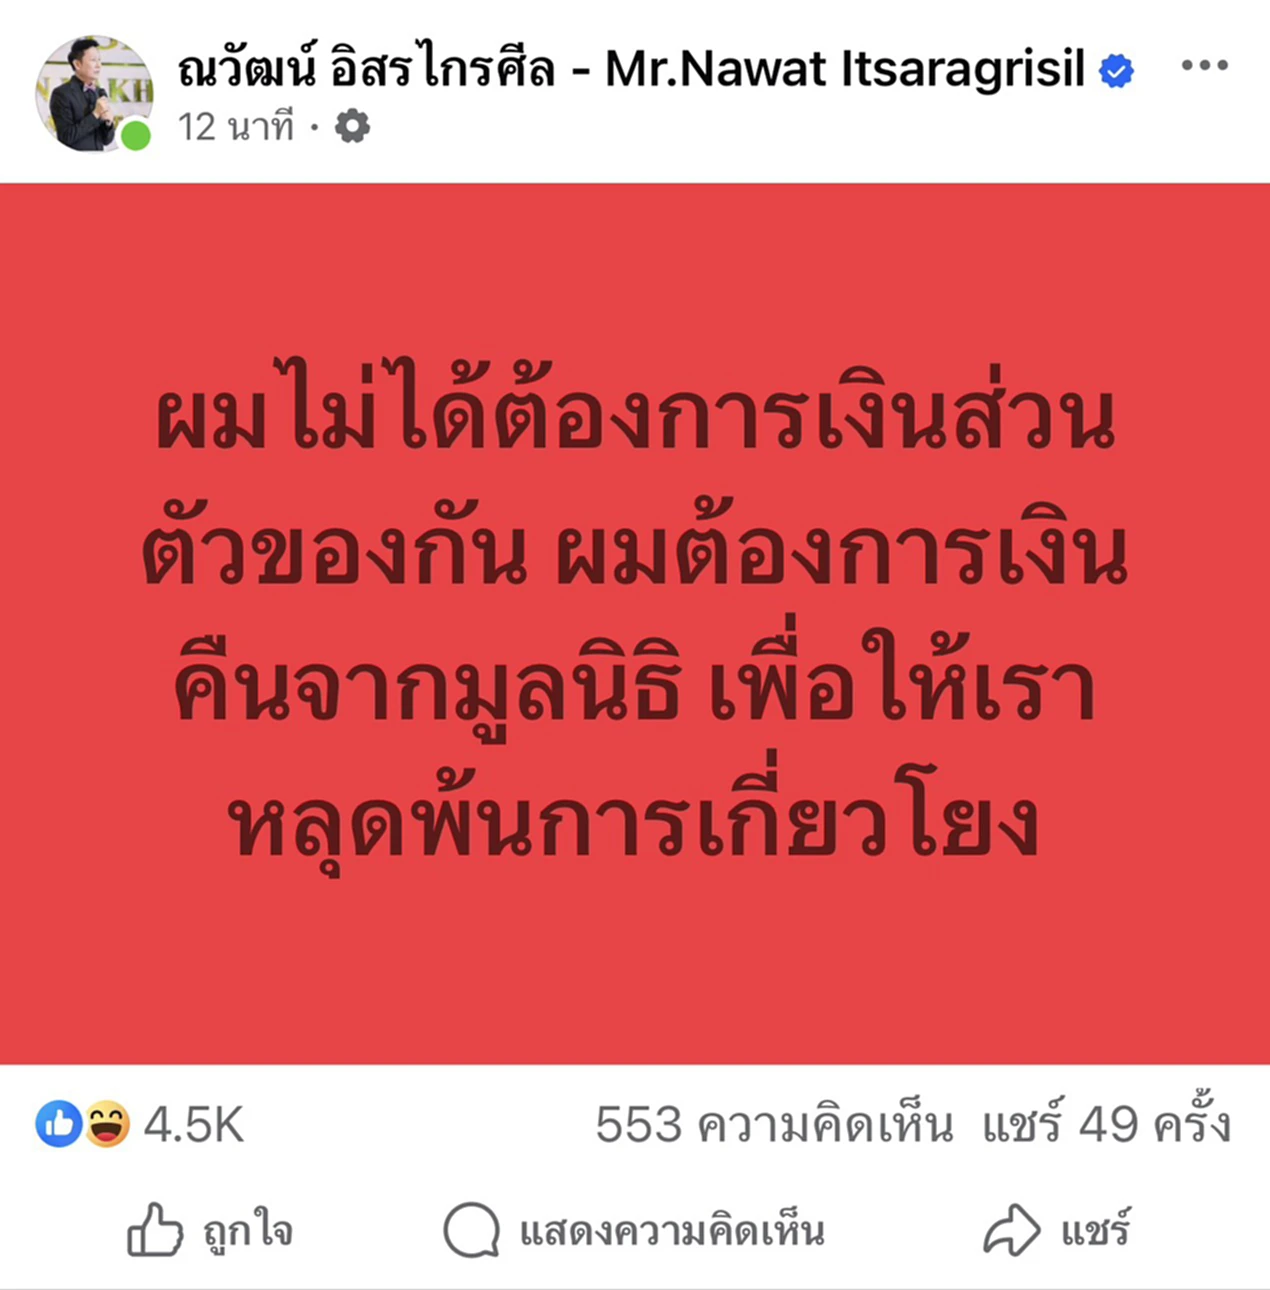Viewport: 1270px width, 1290px height.
Task: Share the post via the bottom แชร์ label
Action: [1096, 1229]
